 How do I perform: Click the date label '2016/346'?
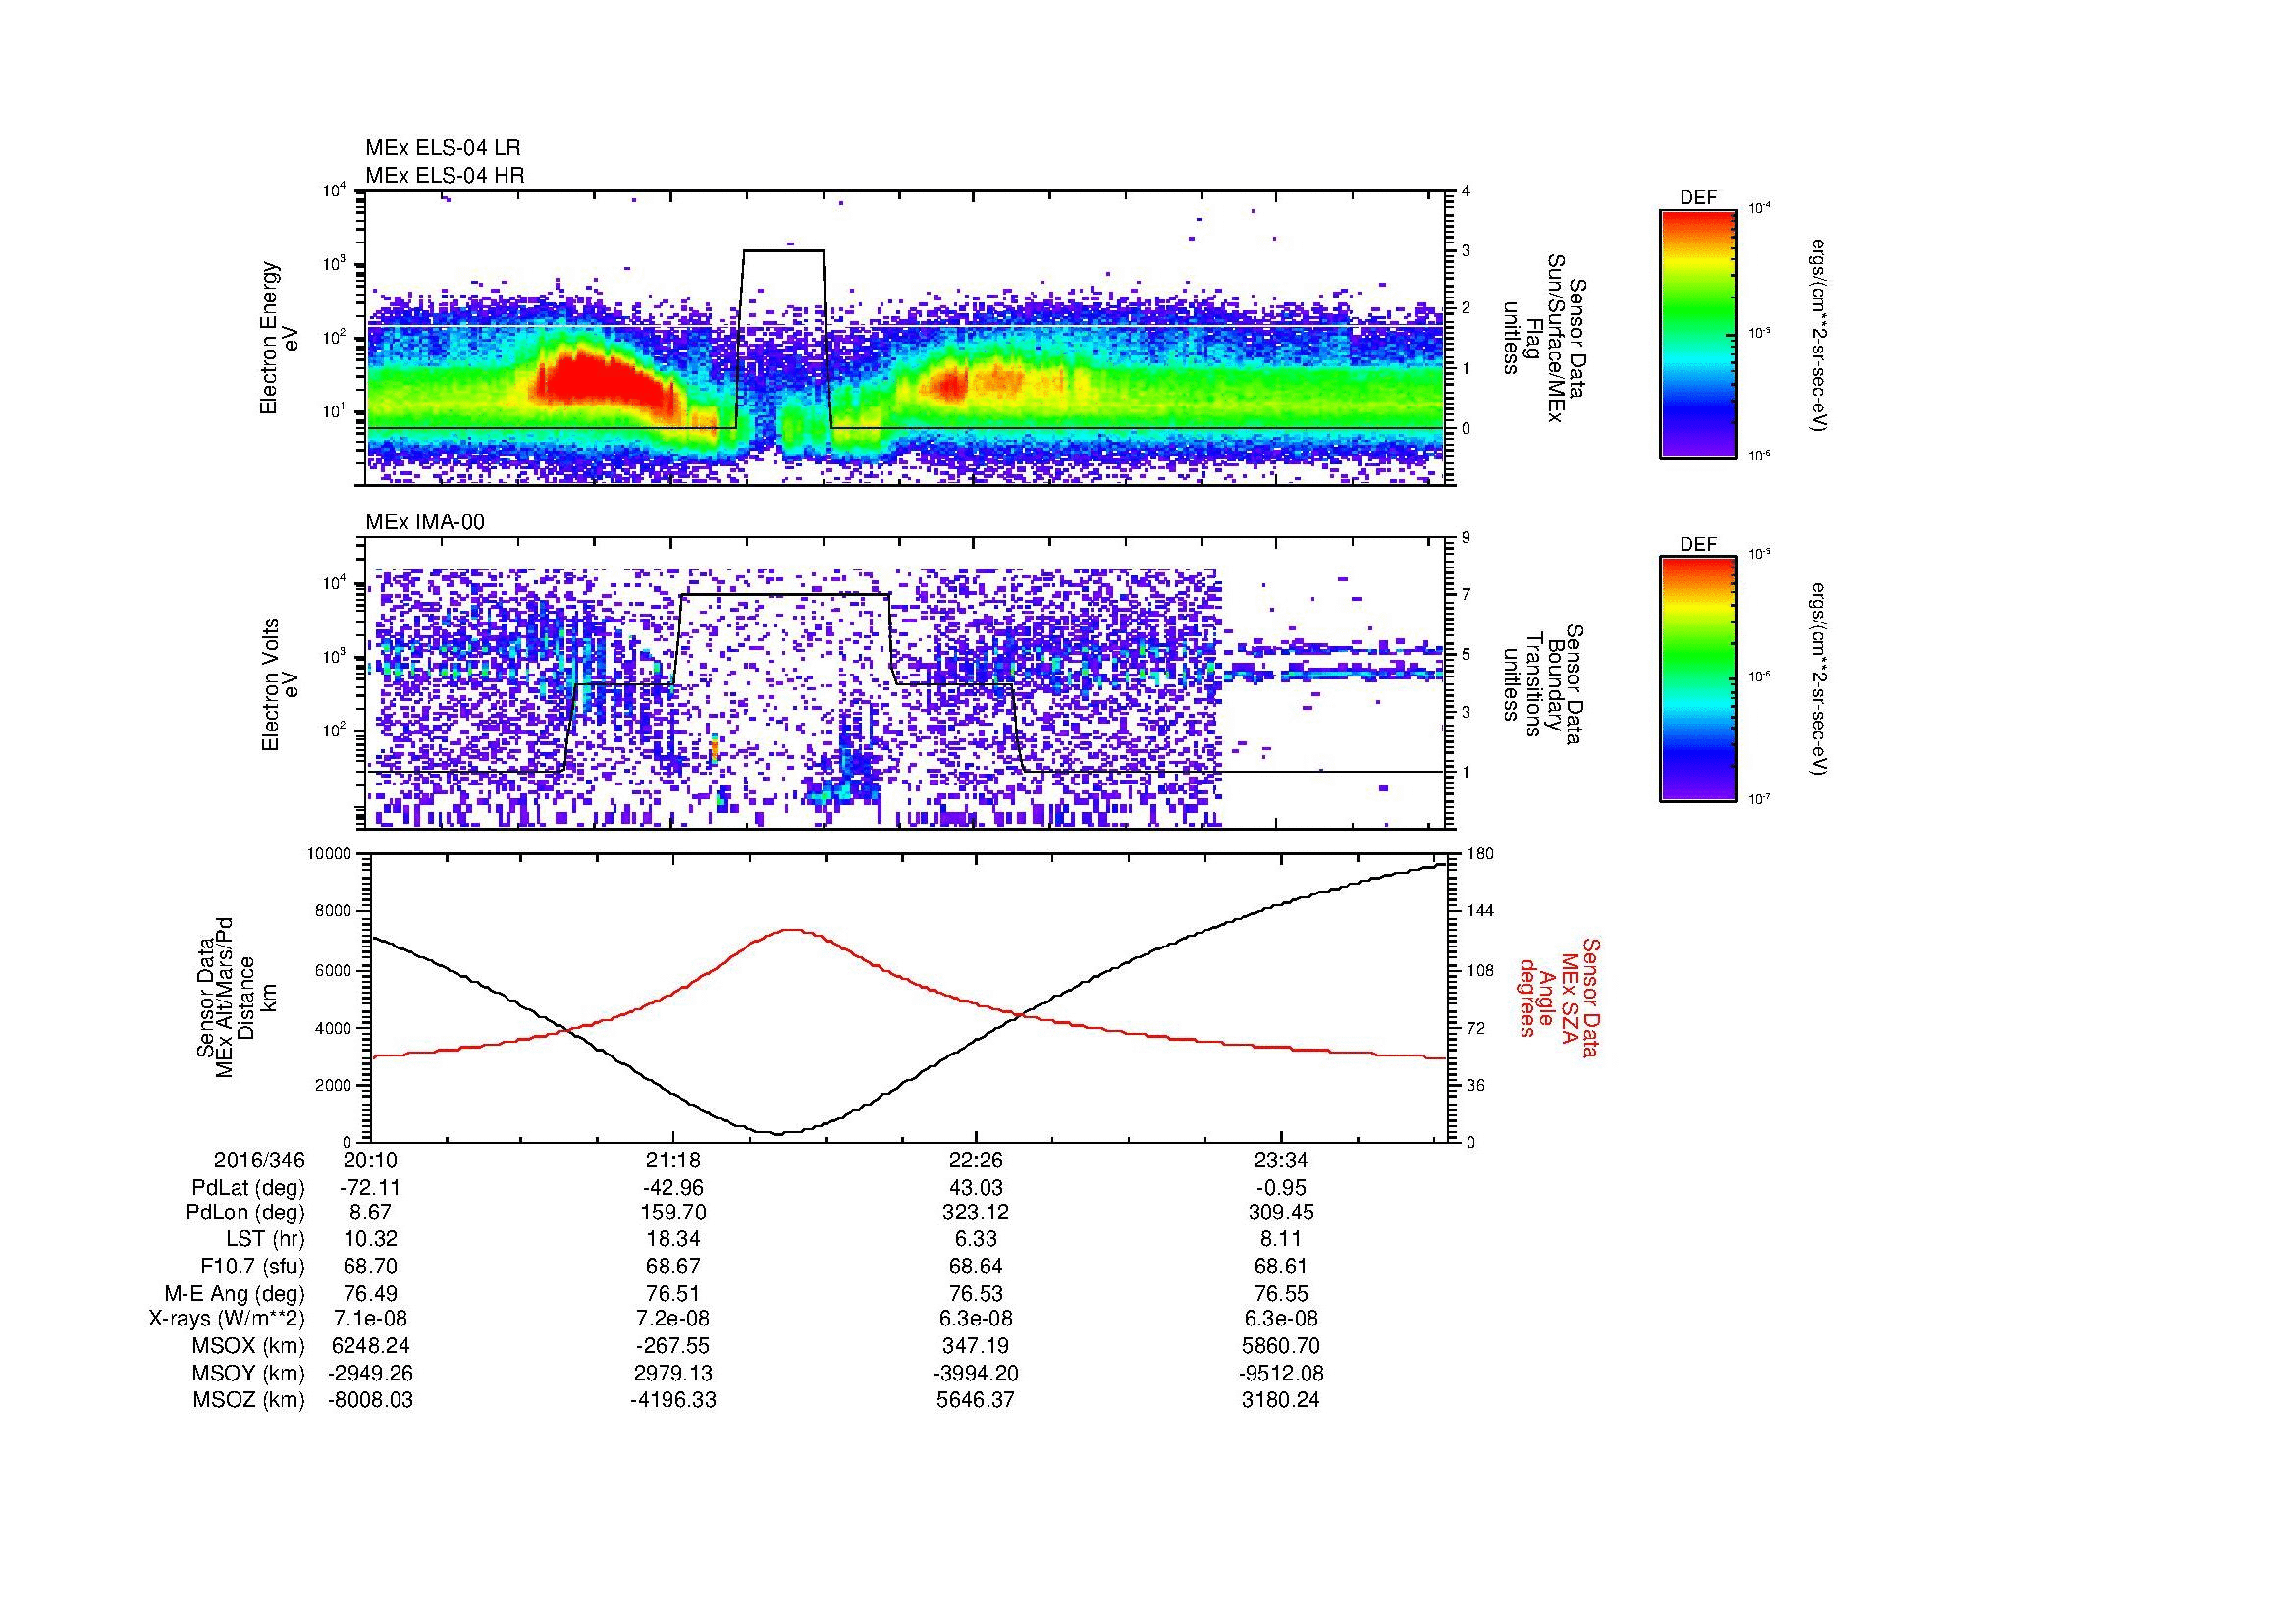coord(259,1161)
